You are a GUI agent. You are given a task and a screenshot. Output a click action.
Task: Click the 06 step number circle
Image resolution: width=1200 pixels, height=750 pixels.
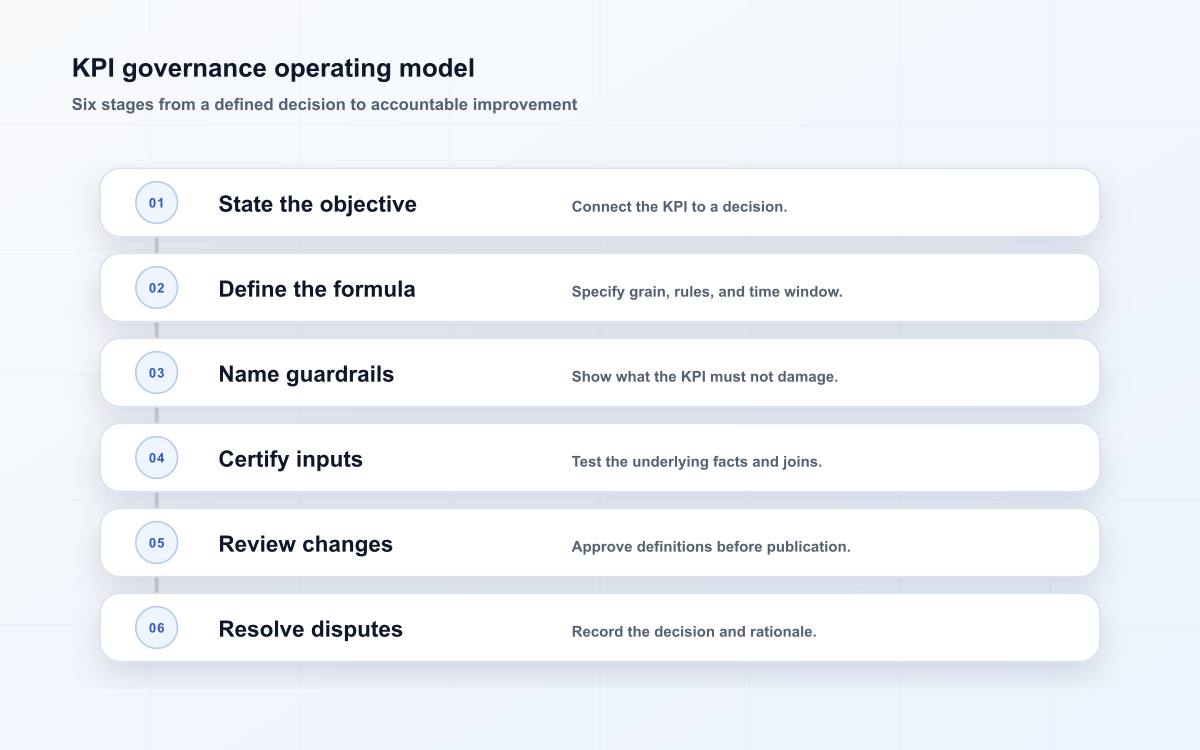coord(156,628)
